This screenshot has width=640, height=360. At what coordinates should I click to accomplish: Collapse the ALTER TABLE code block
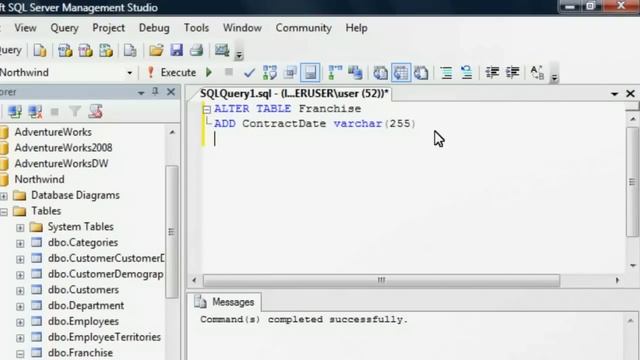tap(207, 109)
